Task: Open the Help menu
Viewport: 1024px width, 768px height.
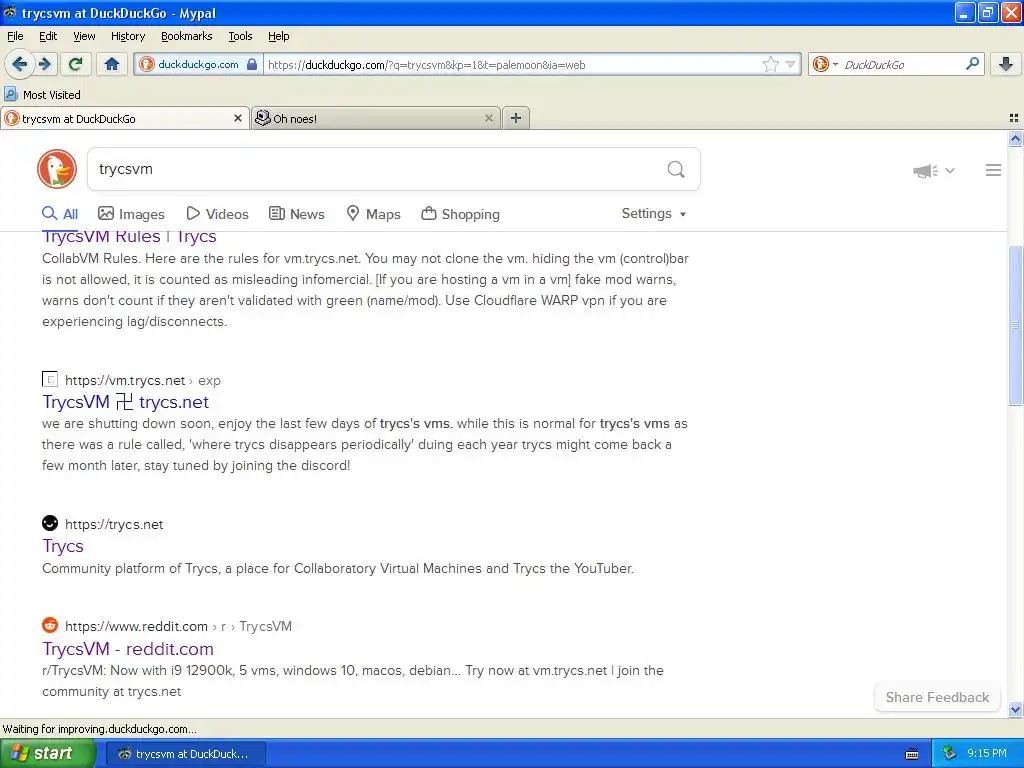Action: point(278,36)
